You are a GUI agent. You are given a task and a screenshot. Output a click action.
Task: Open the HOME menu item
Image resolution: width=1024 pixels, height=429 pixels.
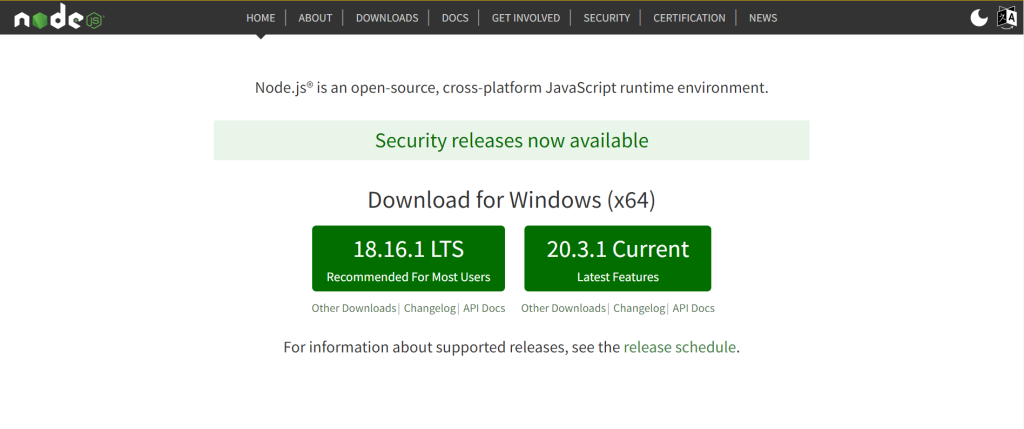260,18
